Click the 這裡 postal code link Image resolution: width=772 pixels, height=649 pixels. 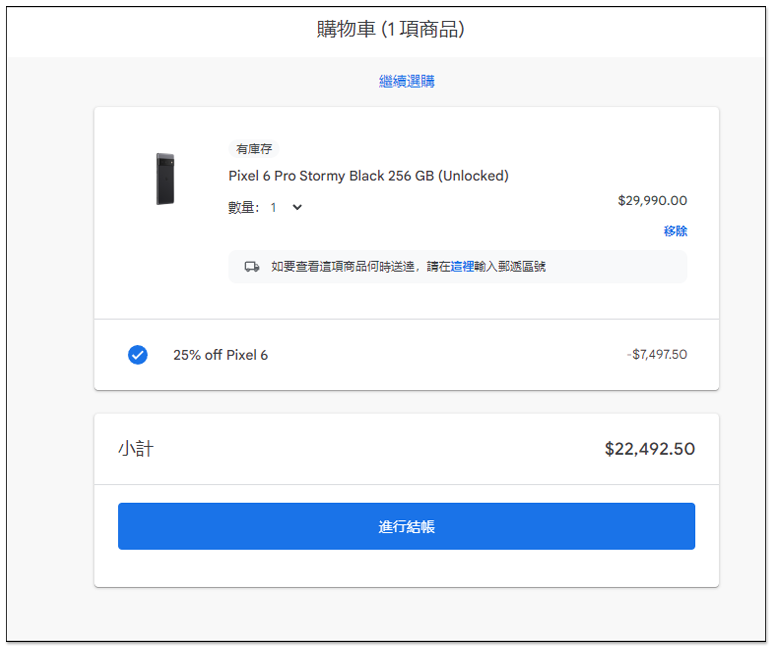pyautogui.click(x=462, y=267)
